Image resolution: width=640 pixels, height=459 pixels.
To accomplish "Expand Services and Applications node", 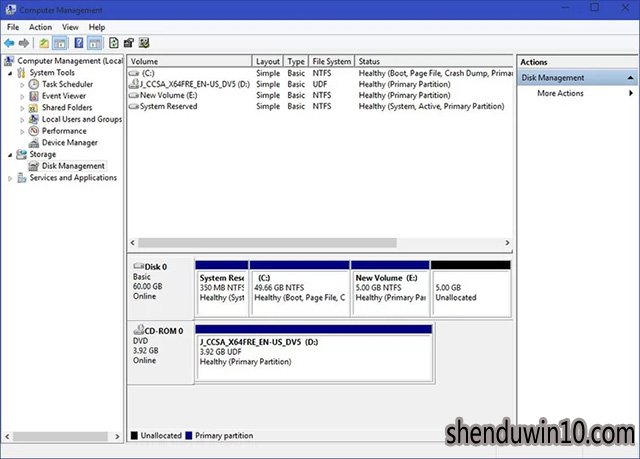I will pyautogui.click(x=10, y=178).
